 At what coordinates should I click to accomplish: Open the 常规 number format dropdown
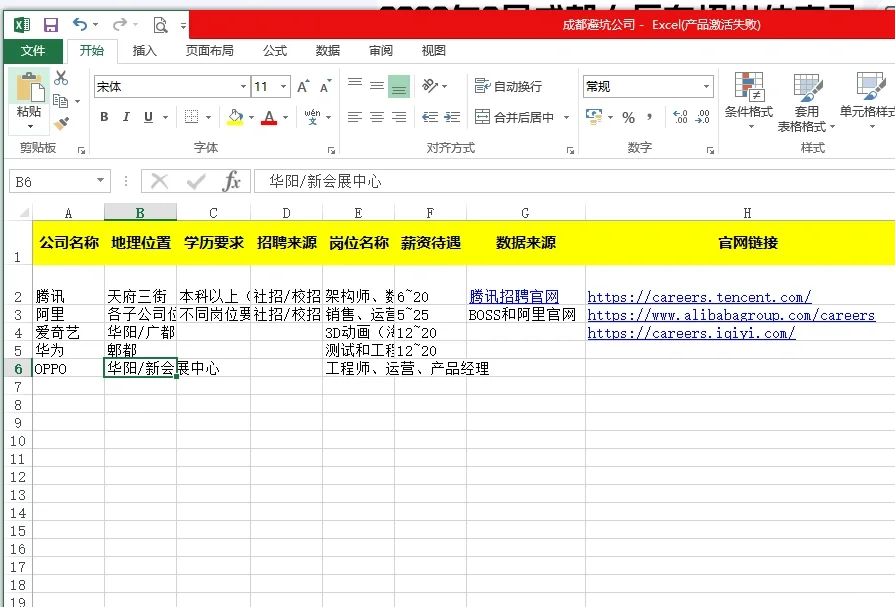pyautogui.click(x=706, y=87)
